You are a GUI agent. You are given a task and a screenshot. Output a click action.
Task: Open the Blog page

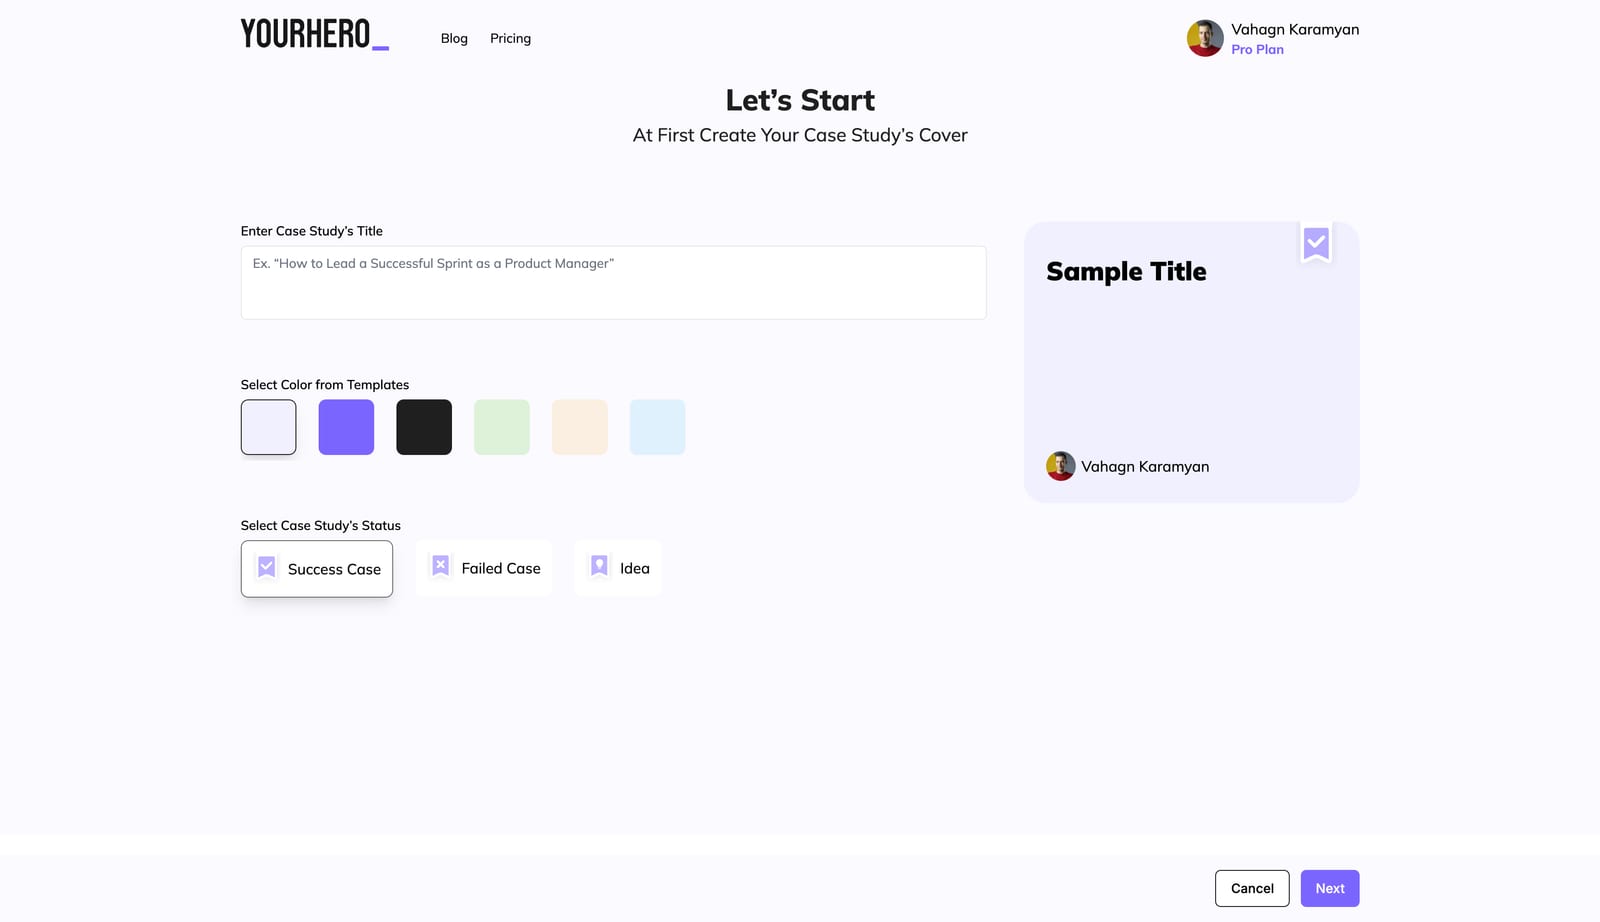(454, 38)
